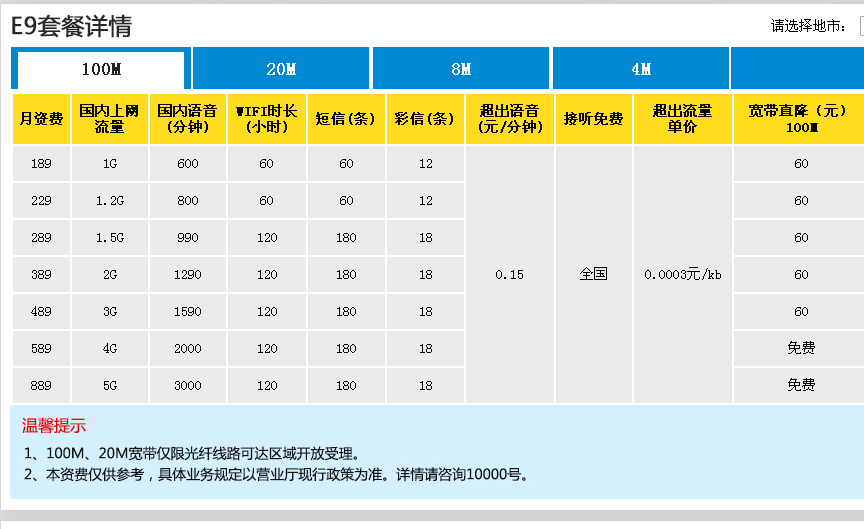
Task: Open the 20M package tab
Action: (281, 69)
